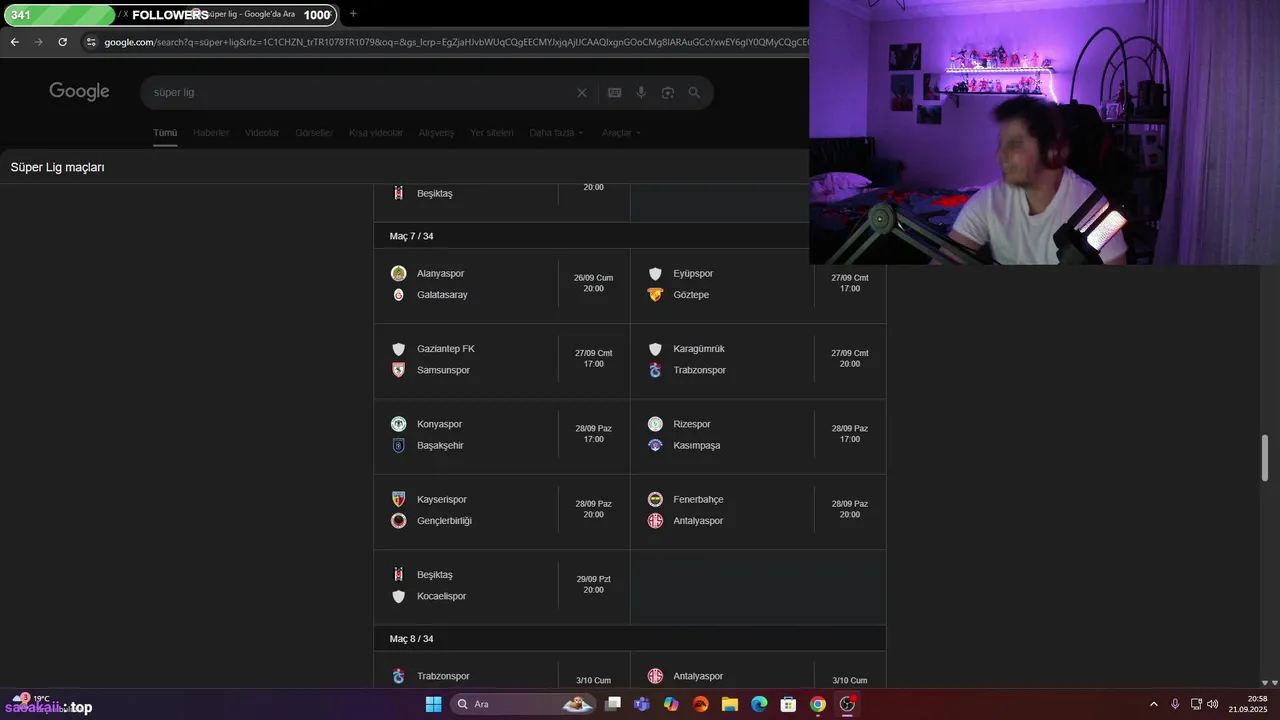
Task: Click the Trabzonspor name under Karagümrük
Action: click(x=700, y=370)
